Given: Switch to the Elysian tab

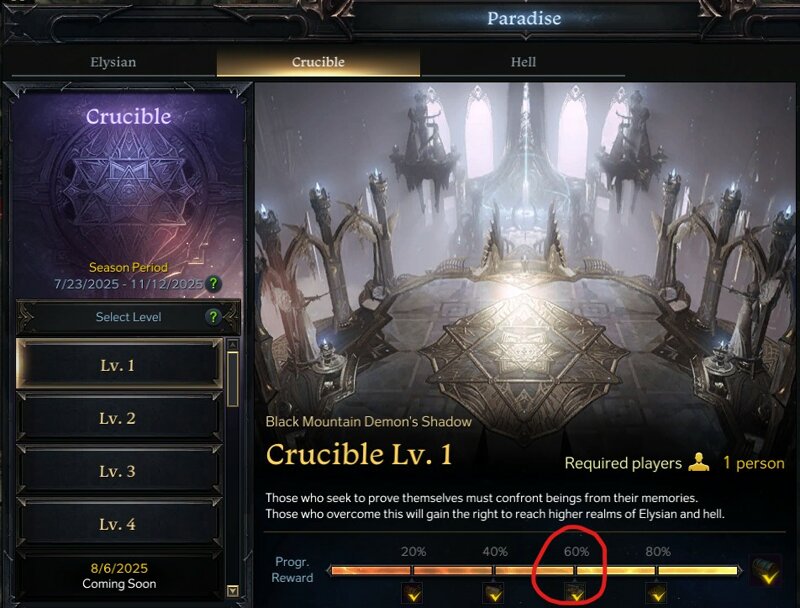Looking at the screenshot, I should 113,62.
